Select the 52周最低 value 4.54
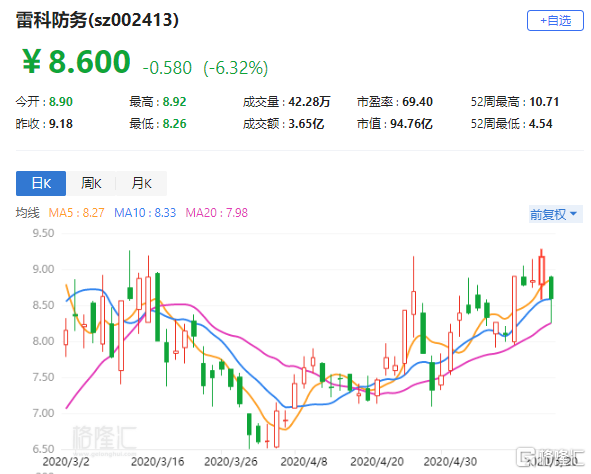 click(x=540, y=124)
